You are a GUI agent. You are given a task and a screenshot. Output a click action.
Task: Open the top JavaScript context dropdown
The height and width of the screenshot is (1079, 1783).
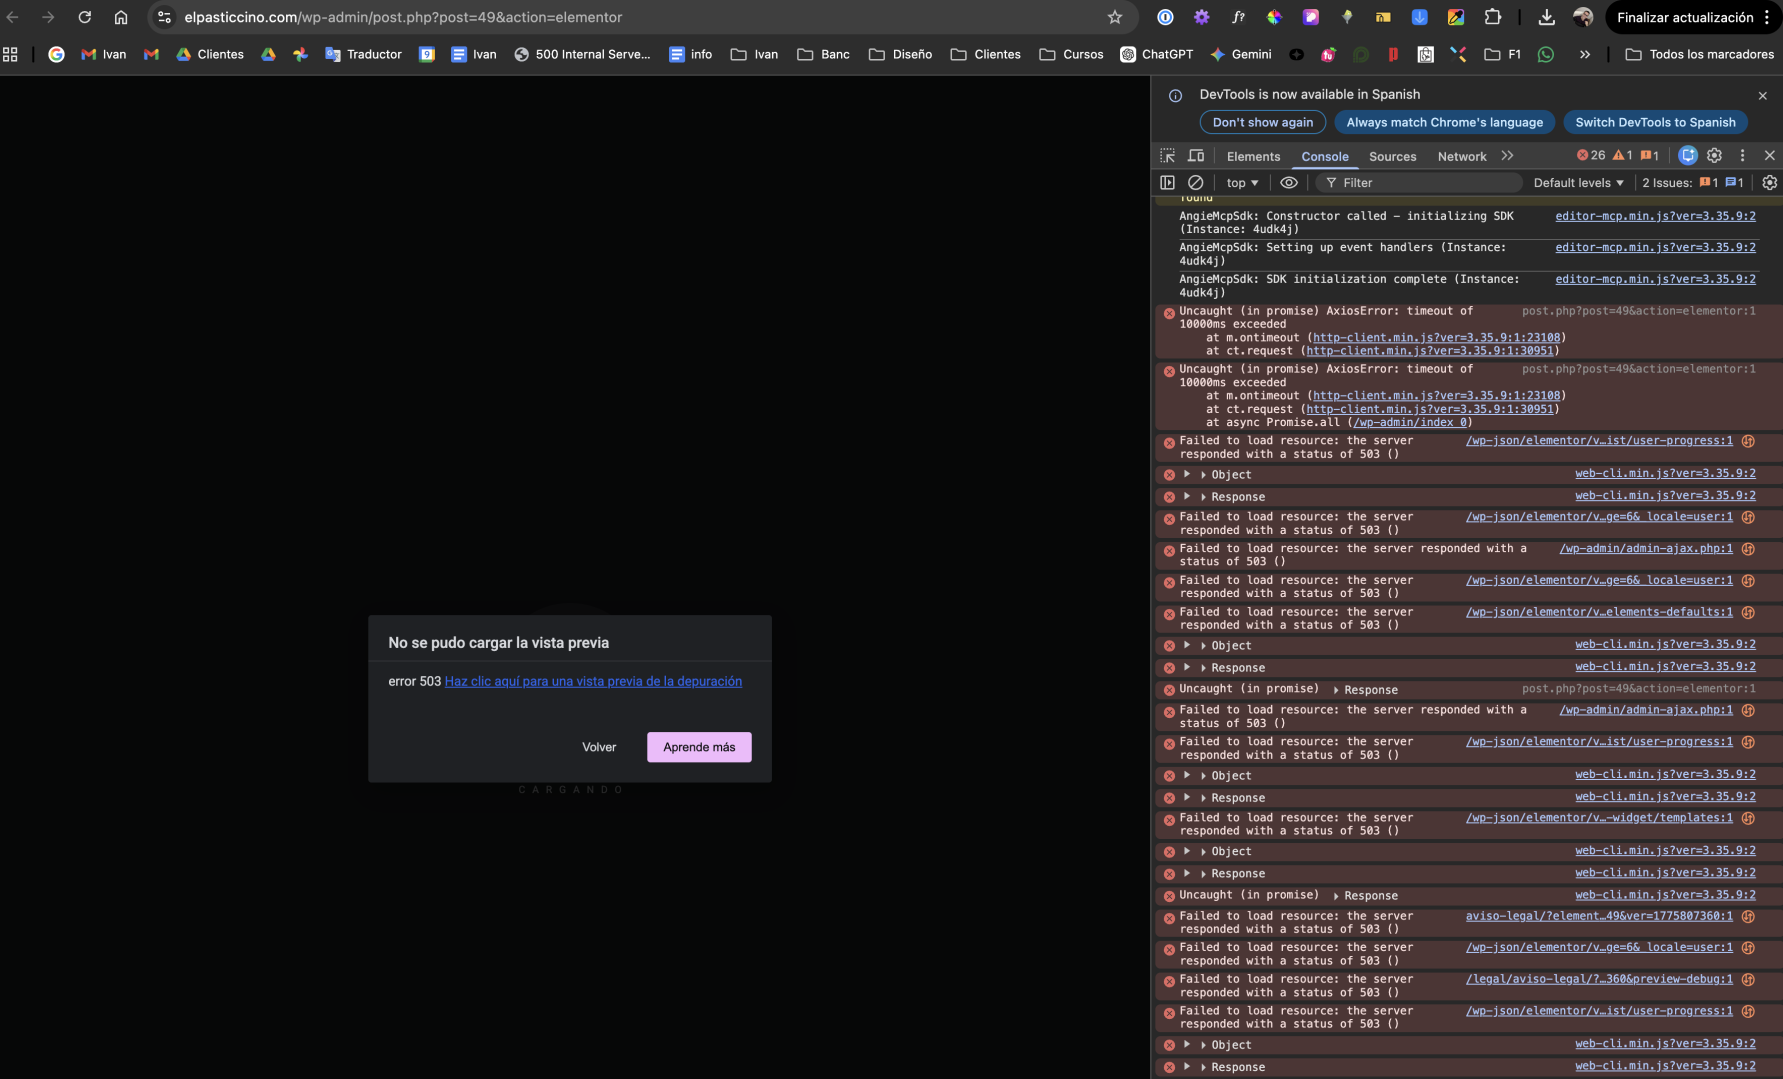pos(1242,183)
